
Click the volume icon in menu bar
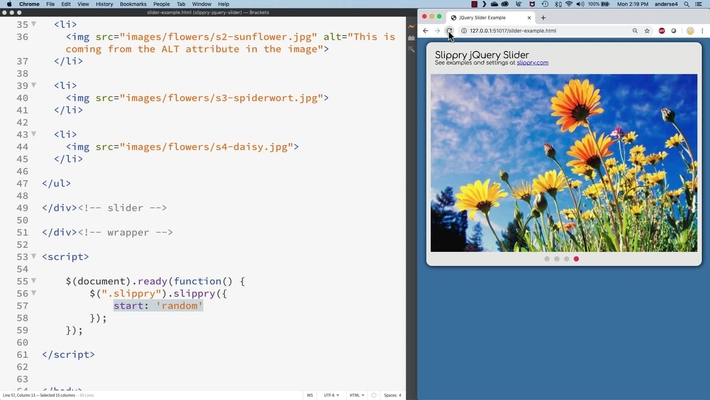tap(580, 4)
